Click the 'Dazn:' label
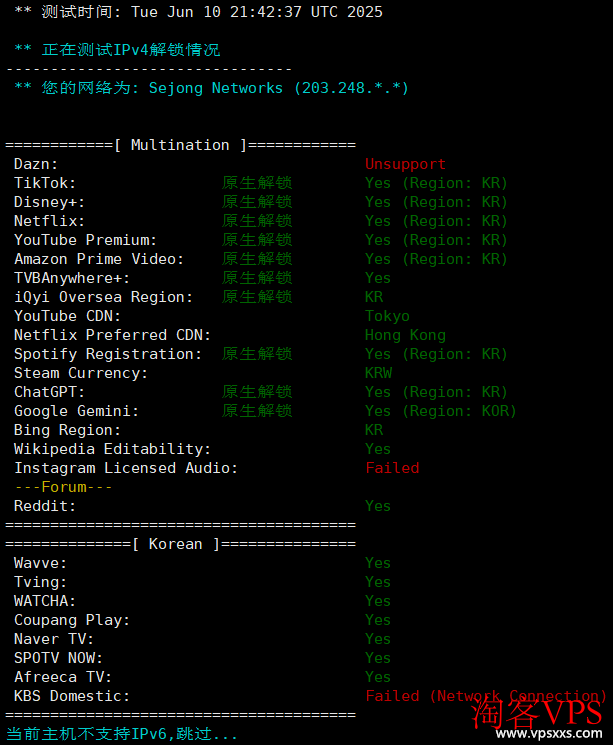 click(36, 164)
